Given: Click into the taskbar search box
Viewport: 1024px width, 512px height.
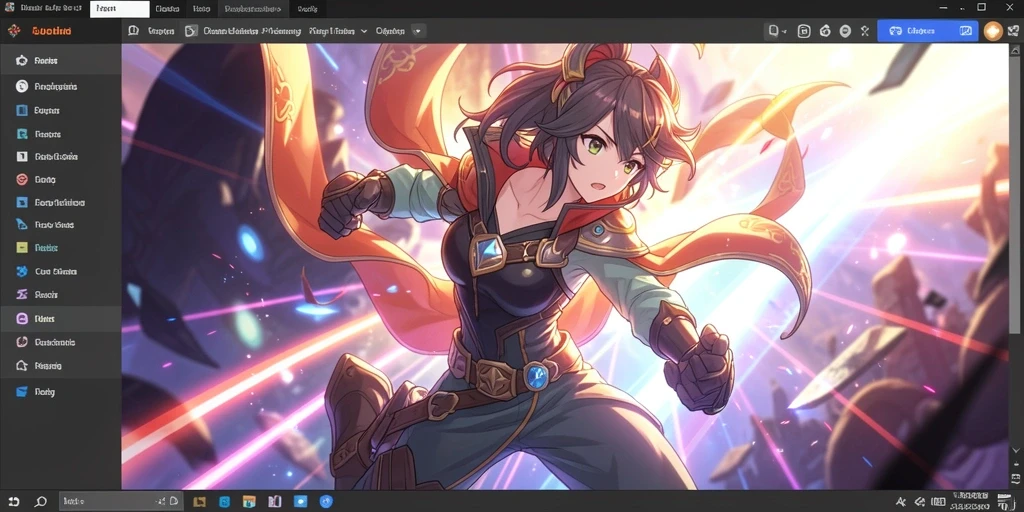Looking at the screenshot, I should (121, 502).
